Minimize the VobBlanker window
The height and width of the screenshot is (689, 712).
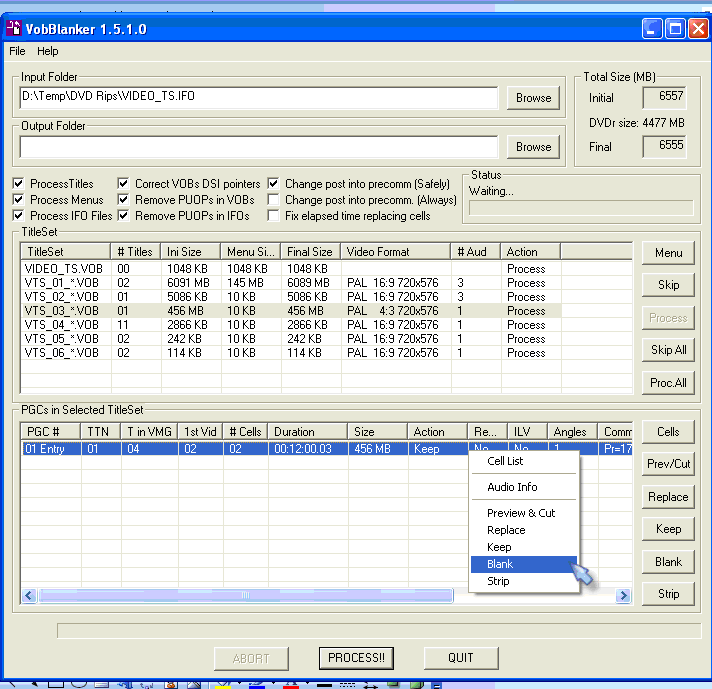[x=652, y=29]
